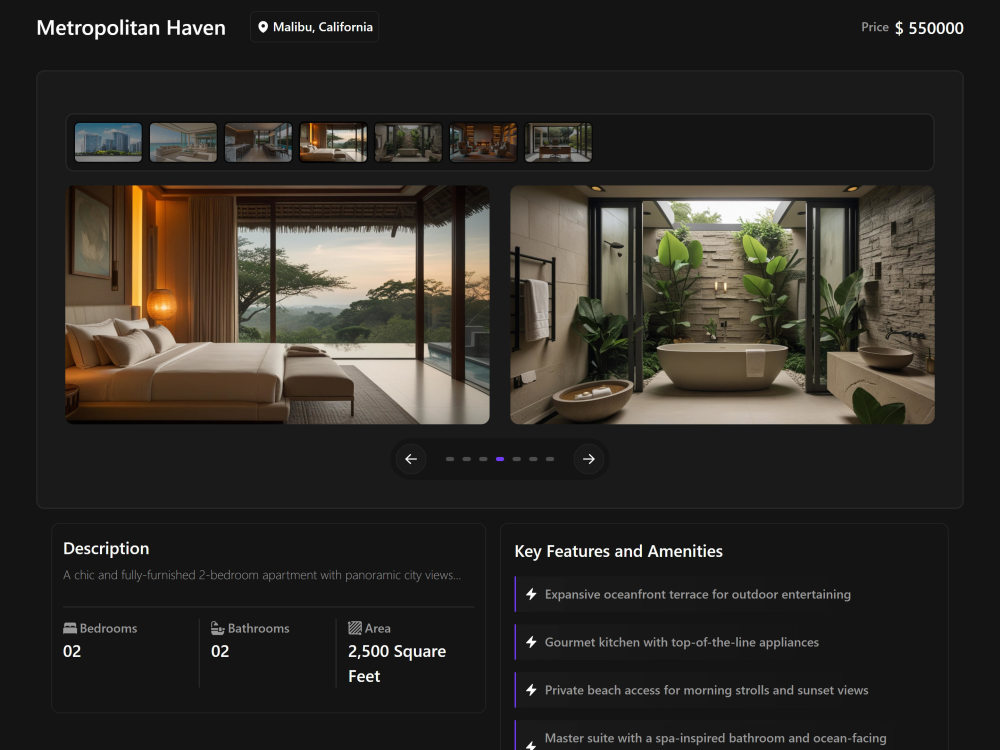Click the Master suite spa-inspired bathroom text
The width and height of the screenshot is (1000, 750).
point(716,738)
